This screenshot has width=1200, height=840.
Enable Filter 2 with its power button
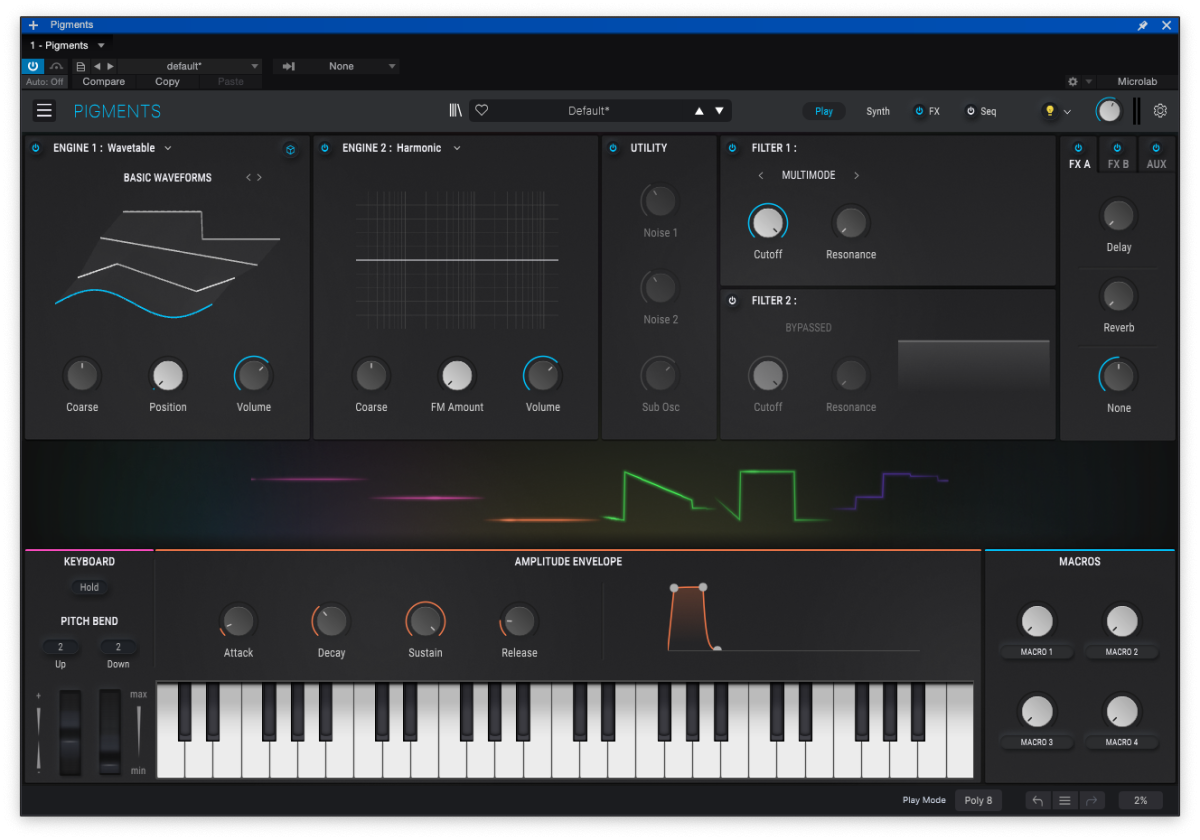(x=732, y=301)
